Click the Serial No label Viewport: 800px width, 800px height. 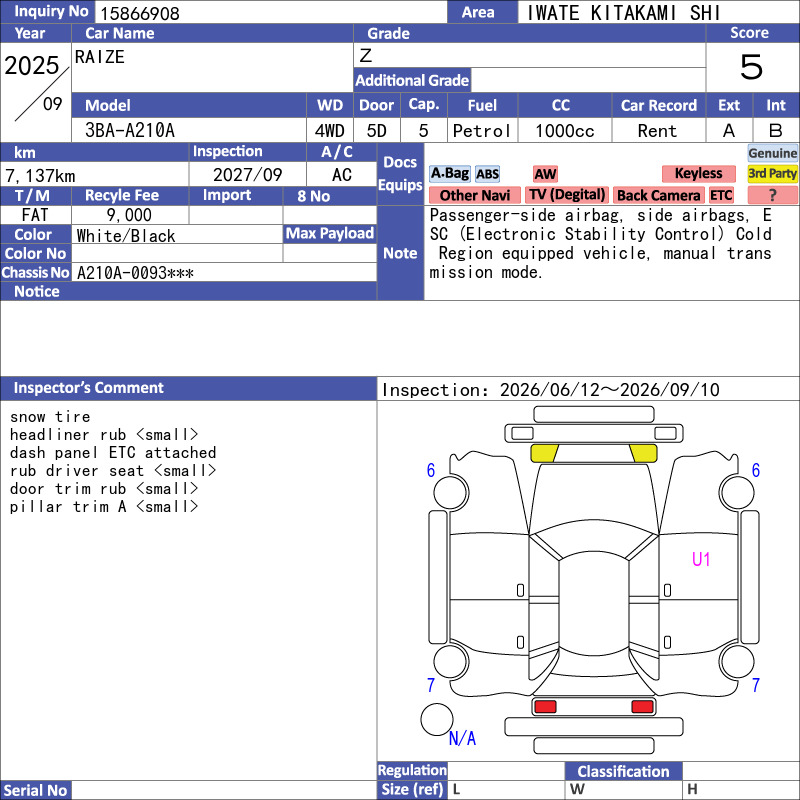[x=35, y=790]
